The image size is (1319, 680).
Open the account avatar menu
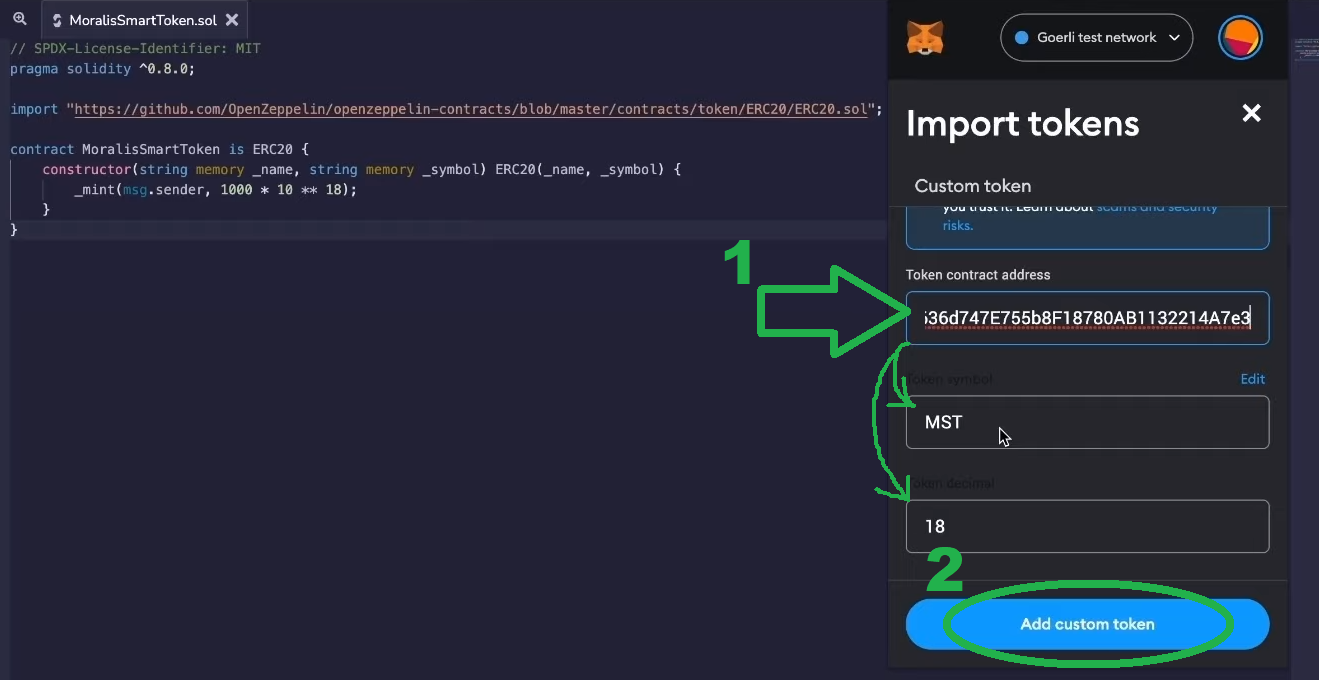(x=1240, y=38)
